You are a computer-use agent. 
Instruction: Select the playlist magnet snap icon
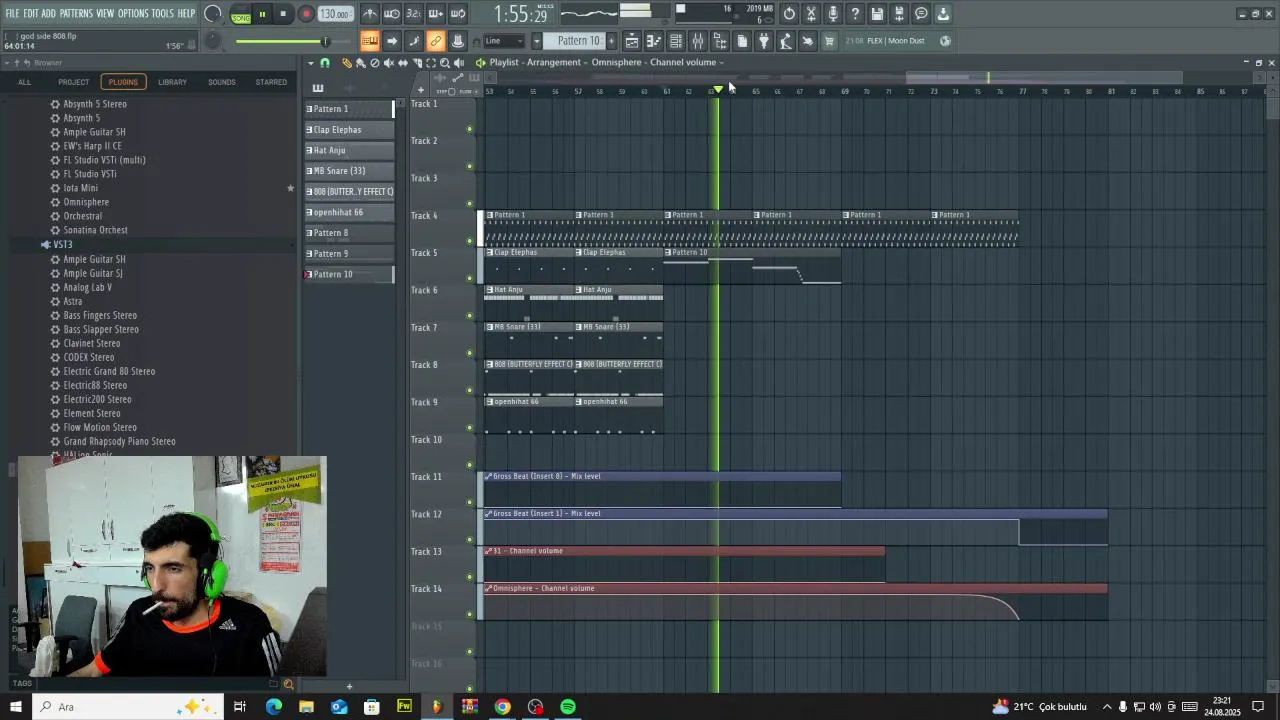point(324,63)
